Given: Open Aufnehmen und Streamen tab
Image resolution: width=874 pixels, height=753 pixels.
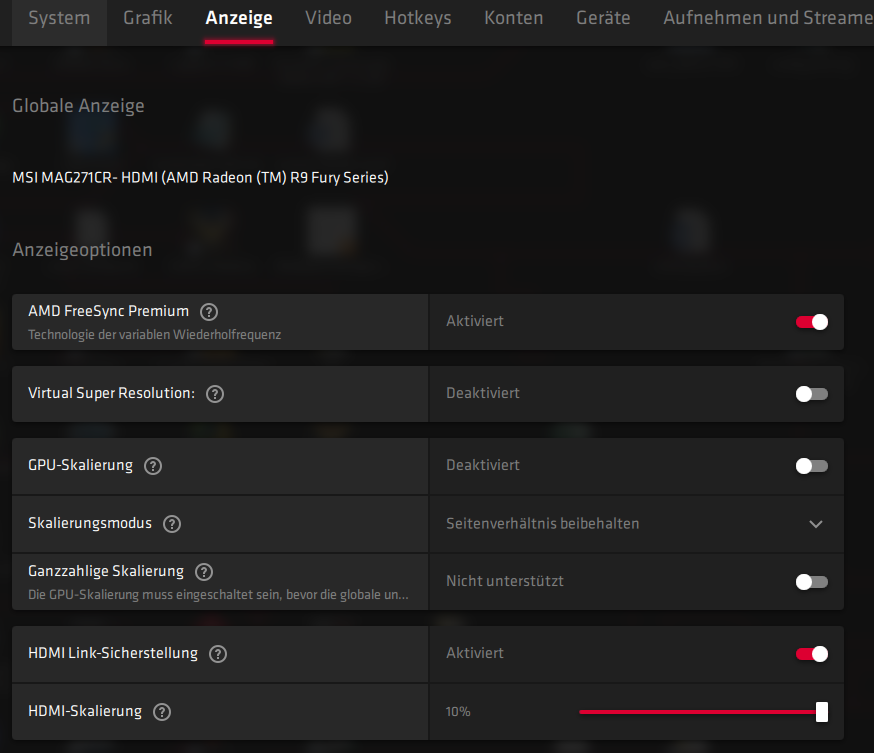Looking at the screenshot, I should [768, 18].
